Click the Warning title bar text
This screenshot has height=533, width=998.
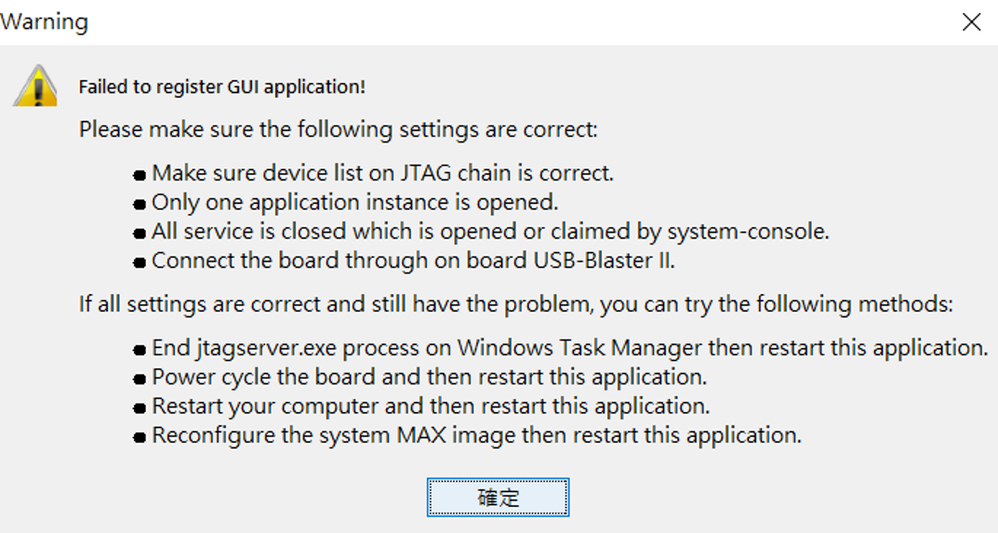[x=45, y=22]
